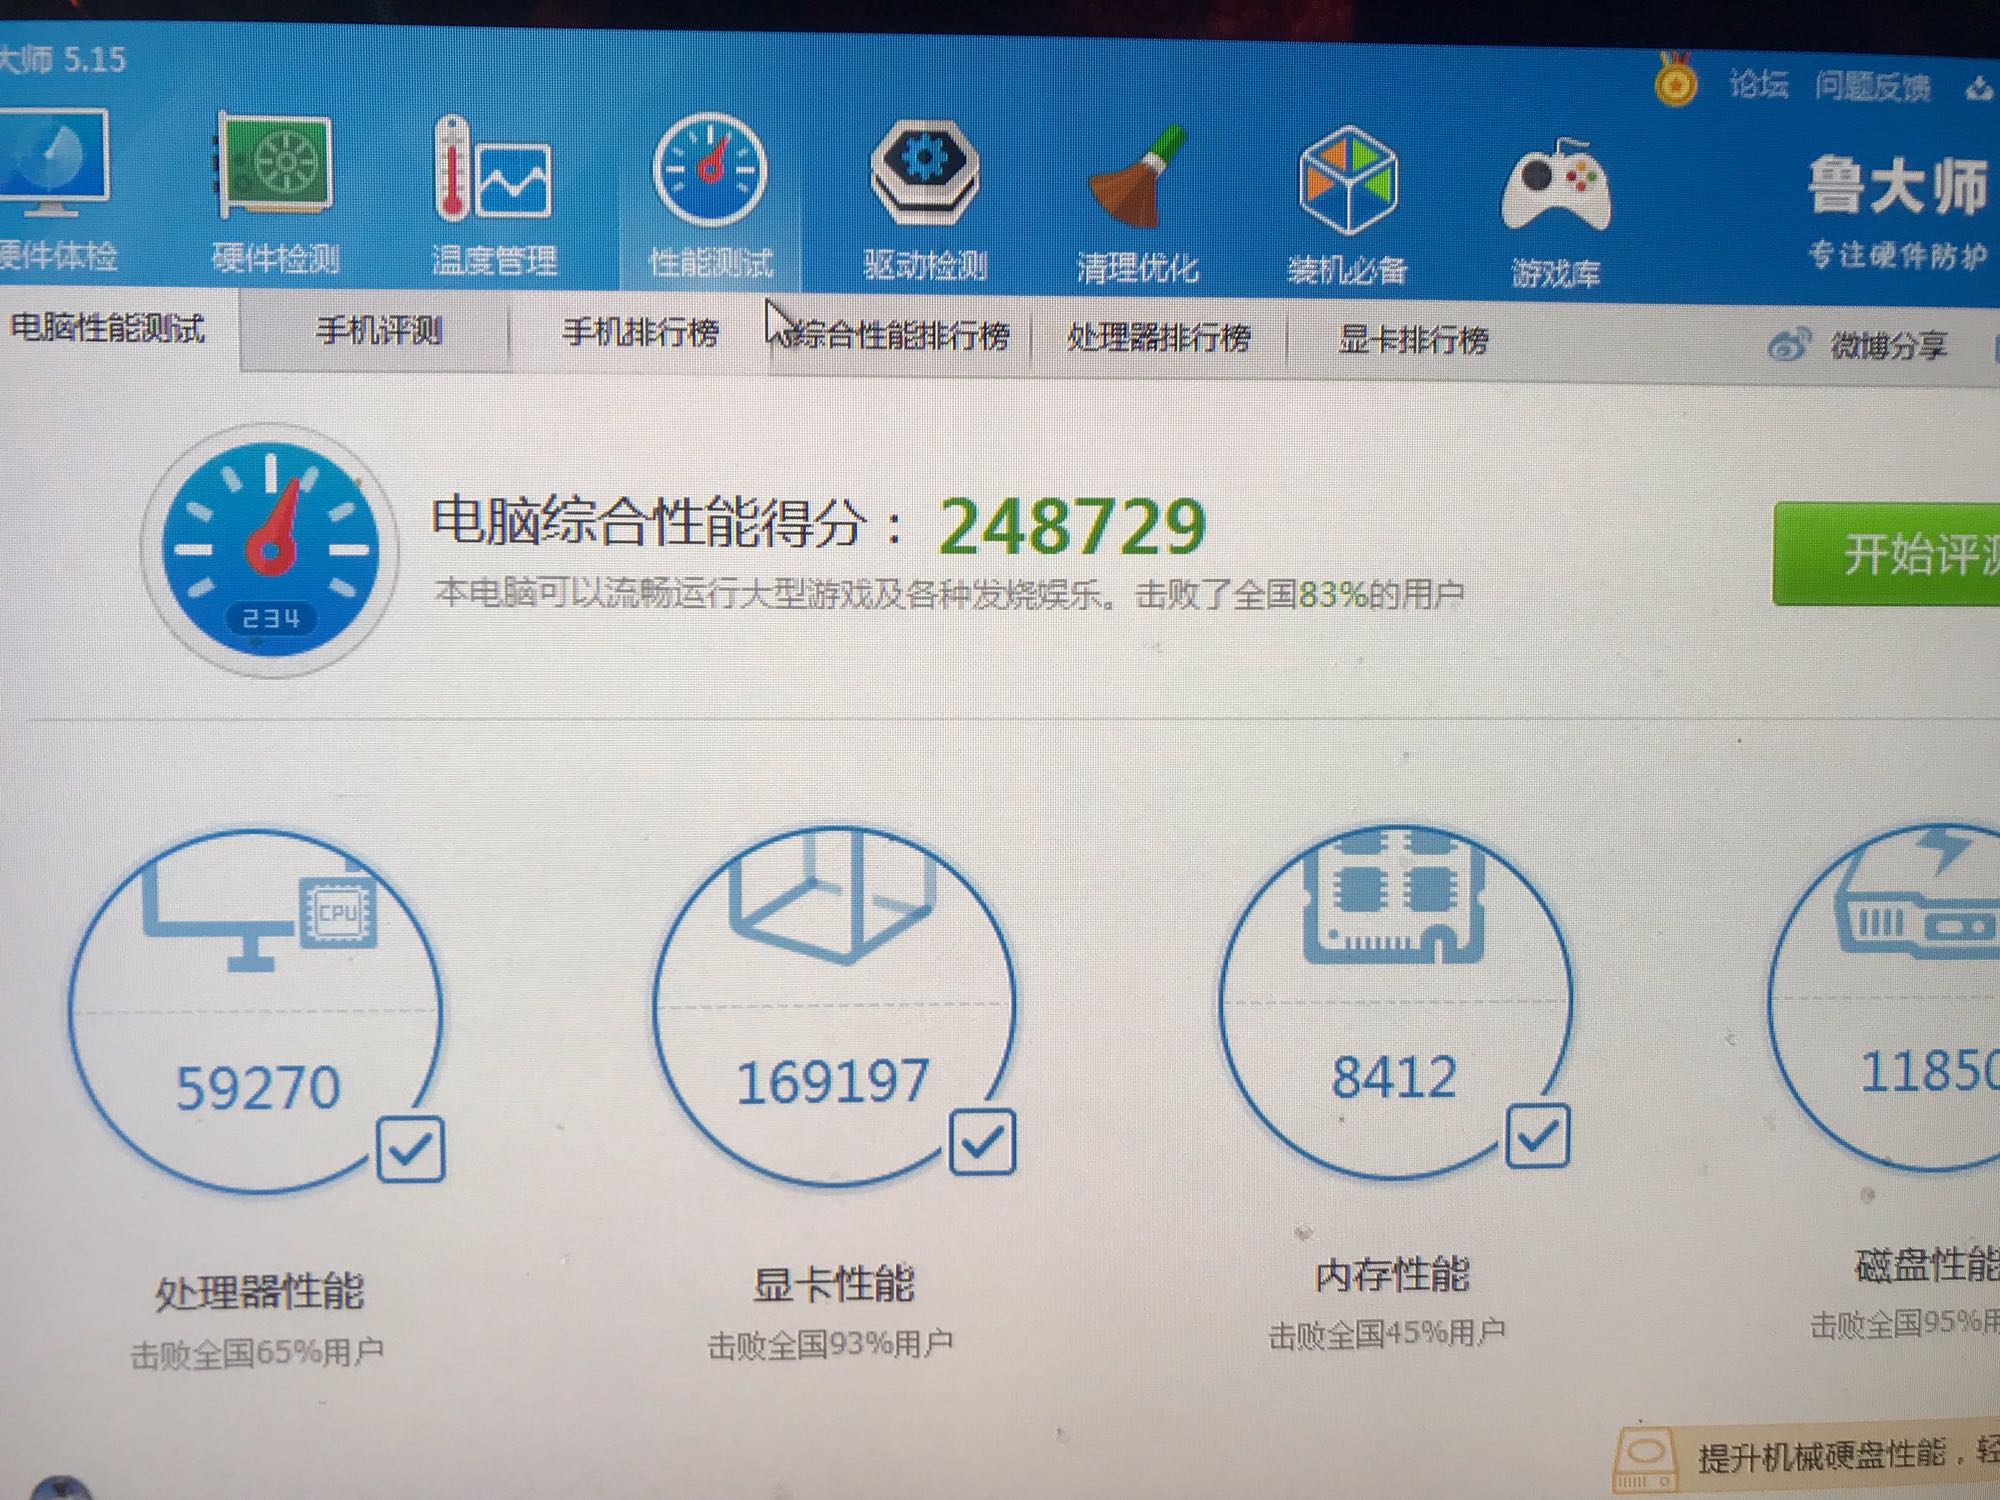Image resolution: width=2000 pixels, height=1500 pixels.
Task: Switch to 处理器排行榜 tab
Action: (x=1158, y=338)
